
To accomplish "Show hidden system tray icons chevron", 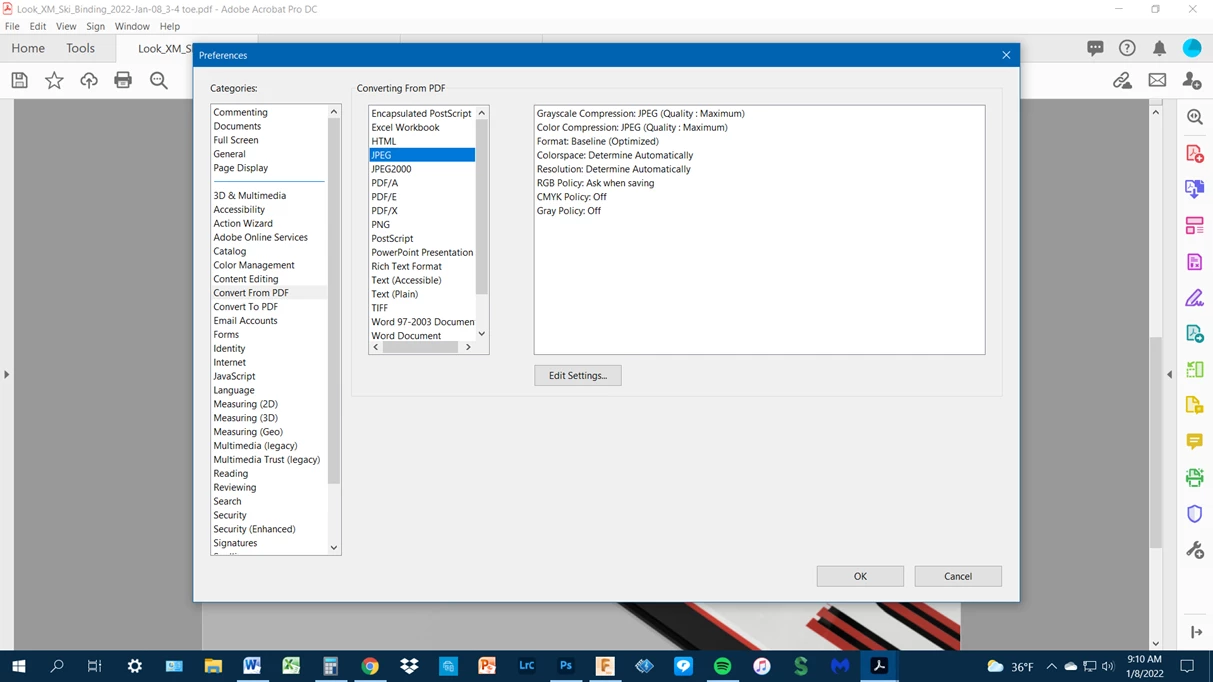I will click(1051, 666).
